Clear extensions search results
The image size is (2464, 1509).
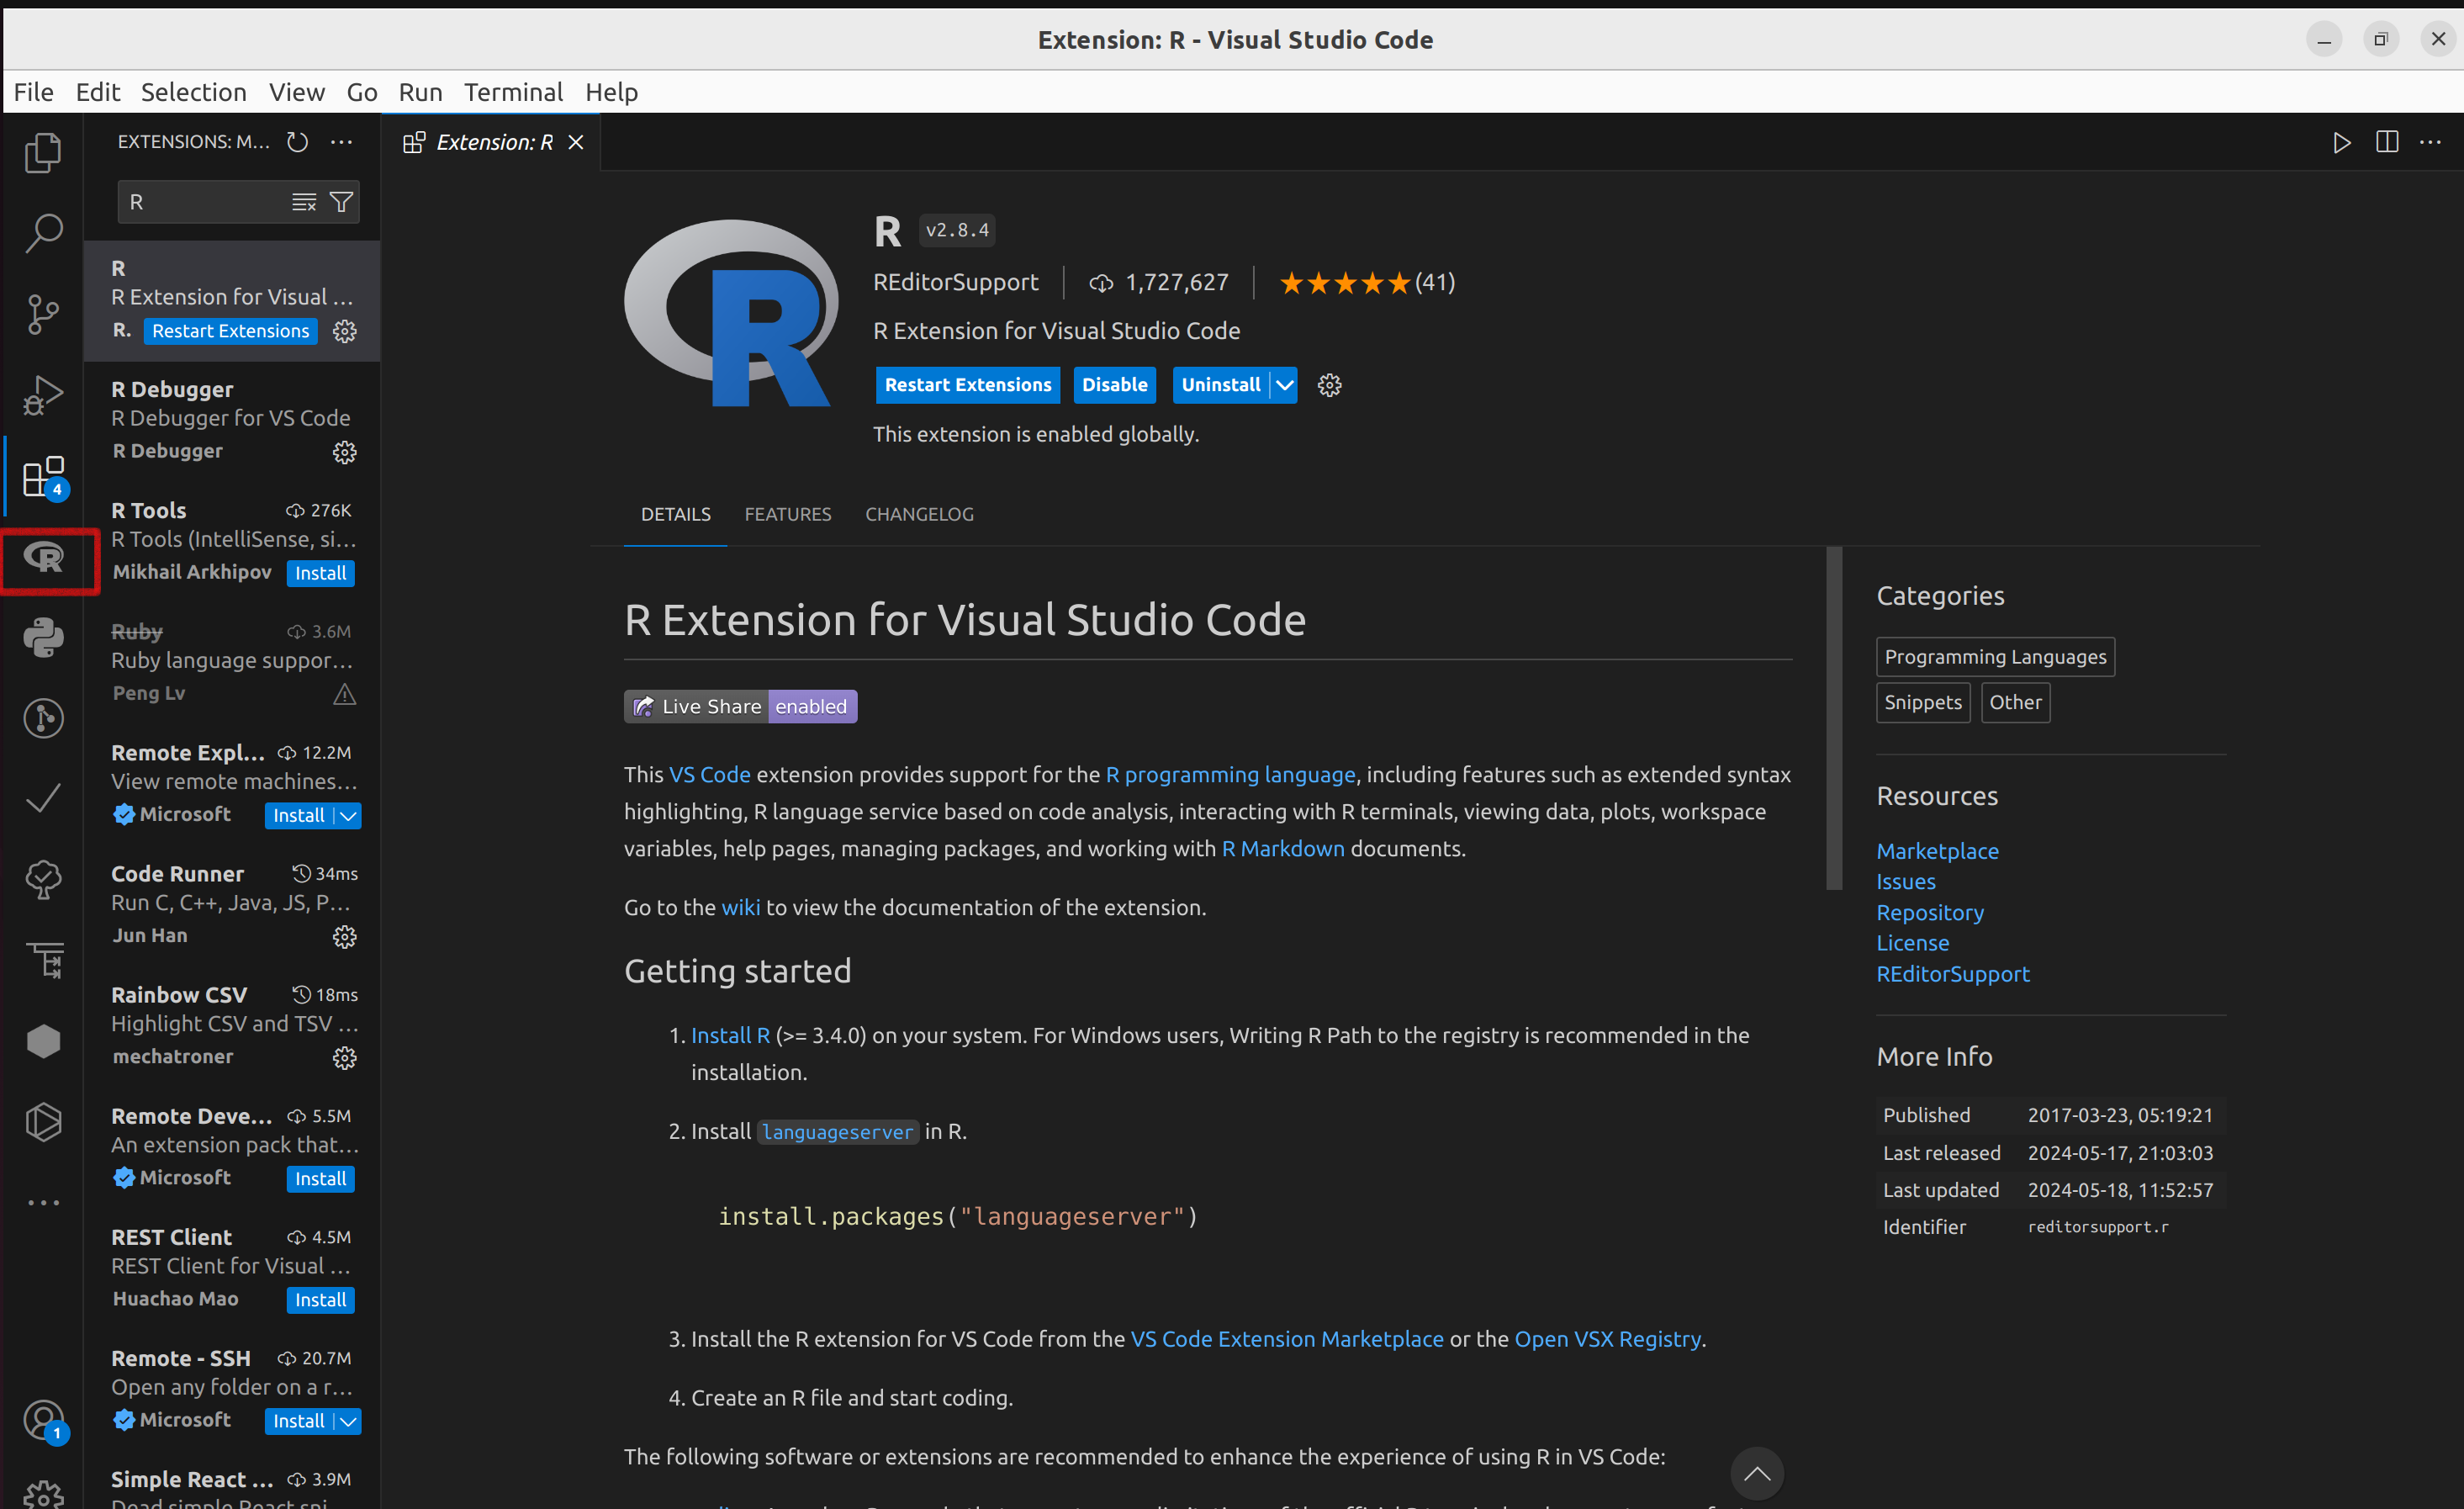pyautogui.click(x=304, y=202)
